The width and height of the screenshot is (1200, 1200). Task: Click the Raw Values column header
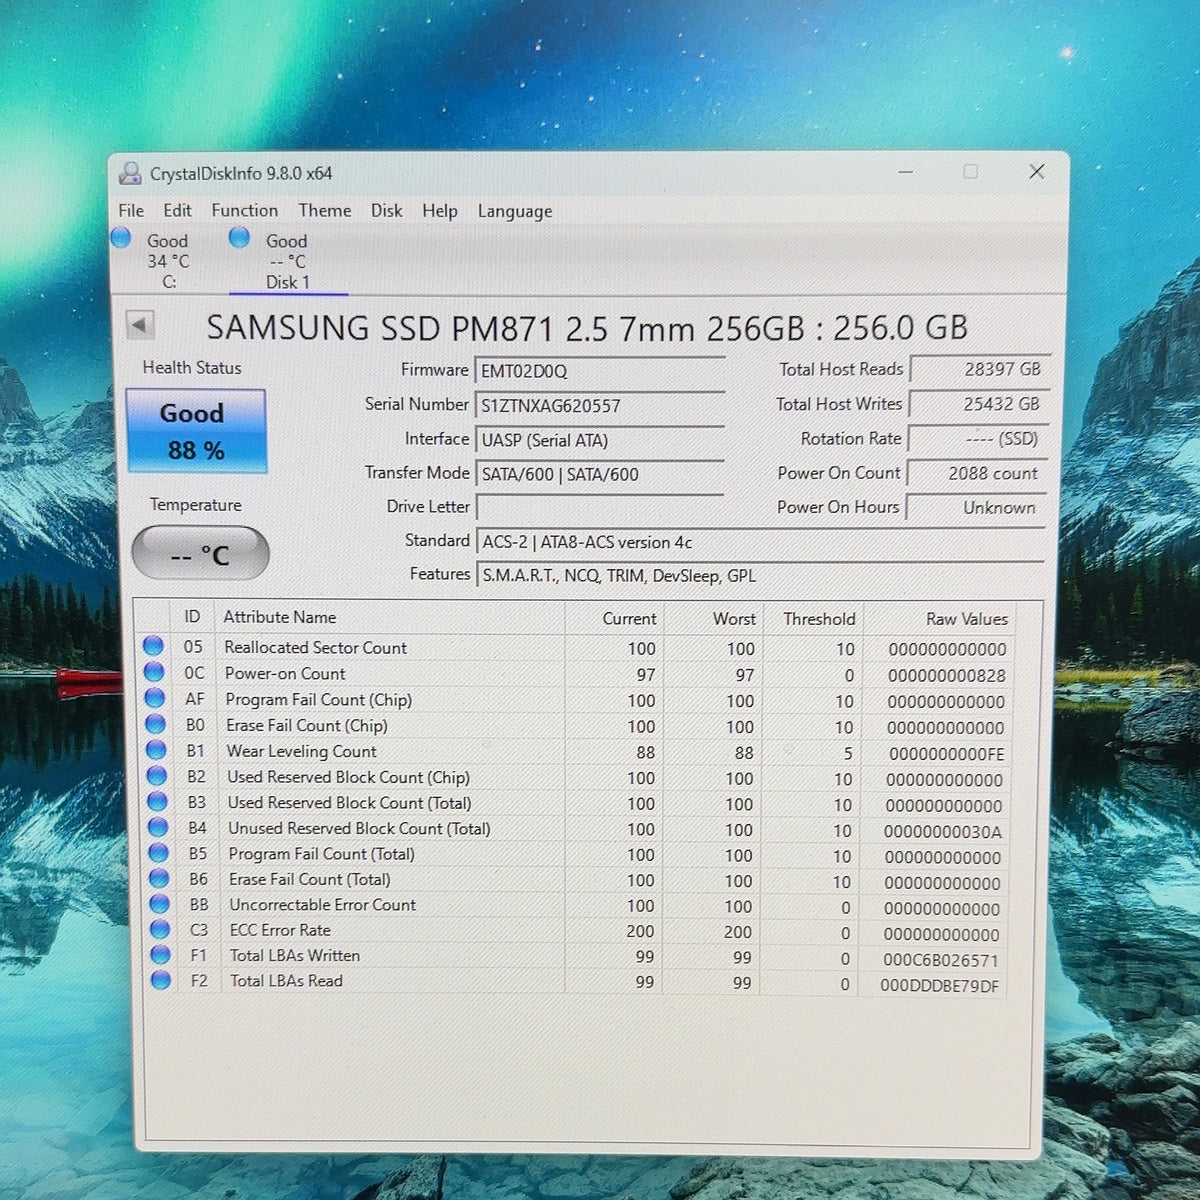tap(940, 618)
